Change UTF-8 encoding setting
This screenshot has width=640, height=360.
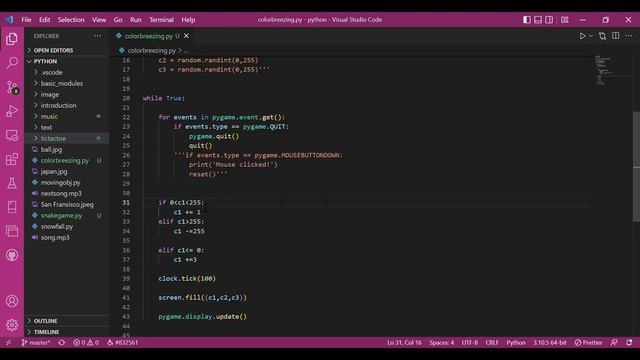click(470, 342)
